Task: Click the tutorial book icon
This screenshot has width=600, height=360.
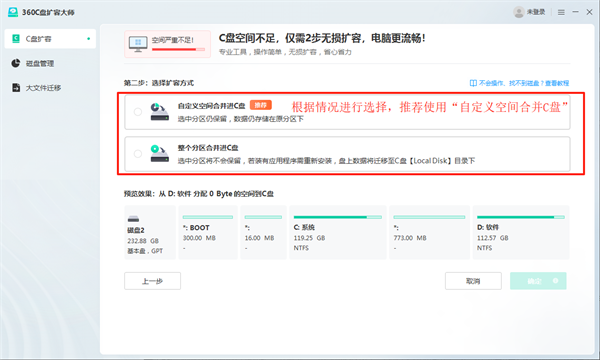Action: (473, 83)
